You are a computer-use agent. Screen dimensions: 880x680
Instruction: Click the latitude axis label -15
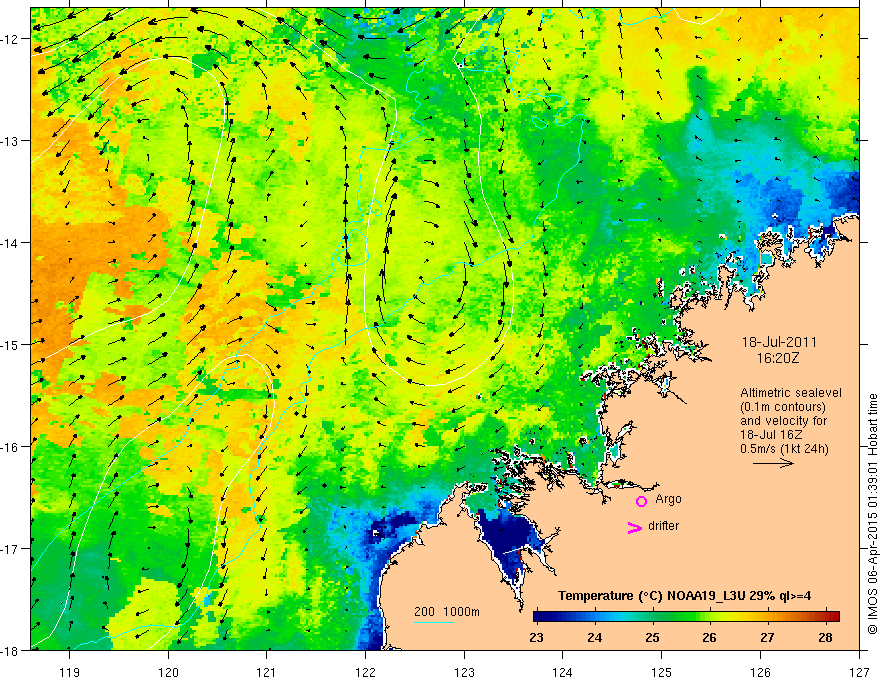(11, 345)
